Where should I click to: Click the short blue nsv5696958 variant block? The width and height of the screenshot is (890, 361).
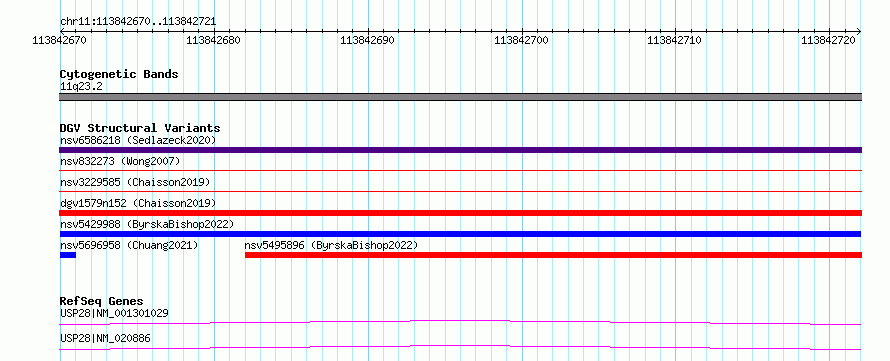(x=68, y=255)
